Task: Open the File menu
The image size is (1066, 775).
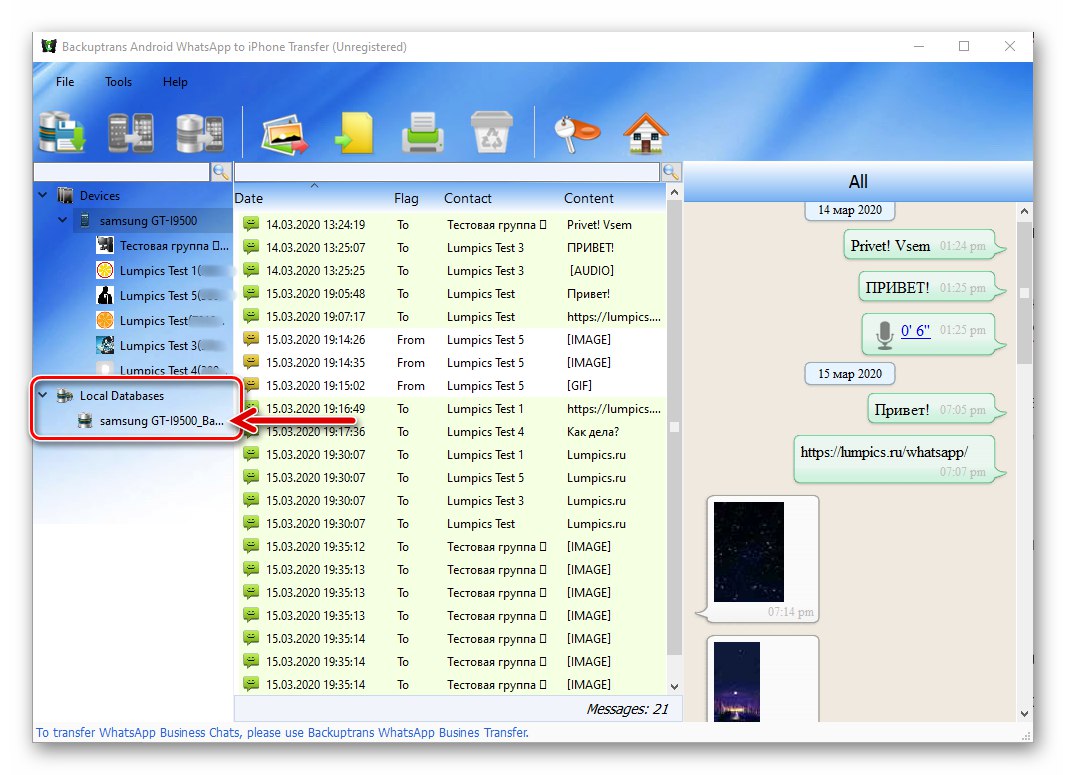Action: coord(65,82)
